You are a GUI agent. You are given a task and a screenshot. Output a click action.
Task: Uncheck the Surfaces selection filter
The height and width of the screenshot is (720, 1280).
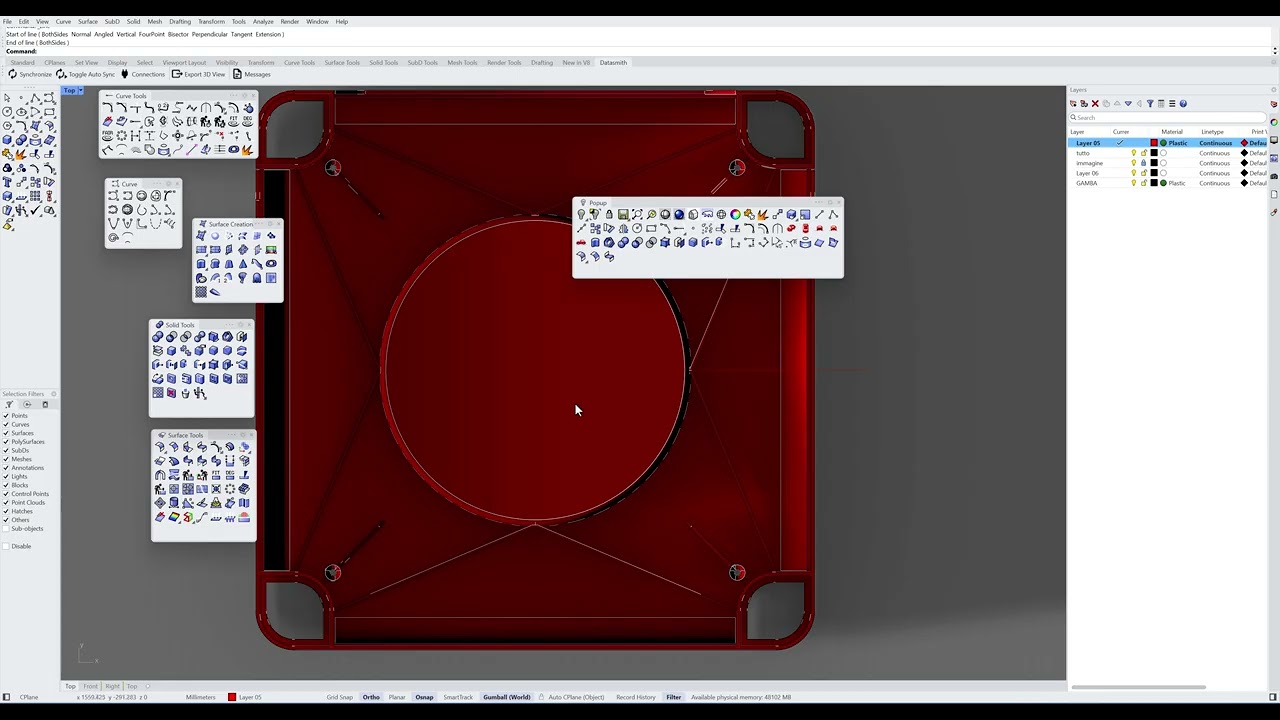tap(5, 433)
